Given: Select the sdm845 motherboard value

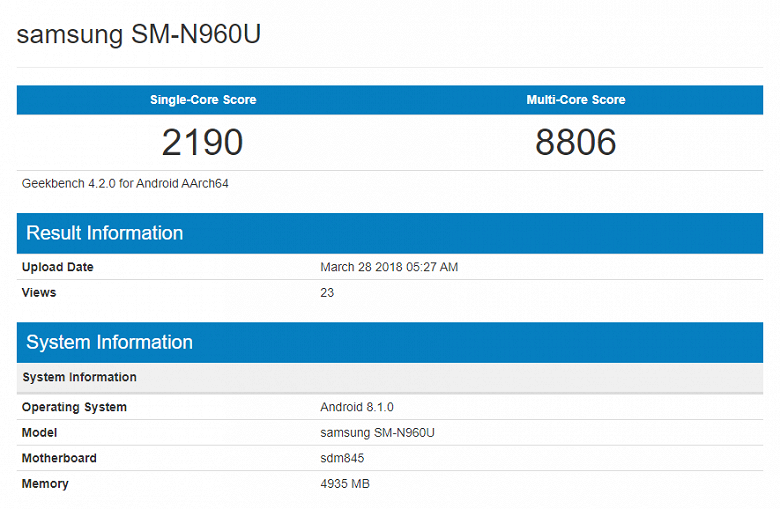Looking at the screenshot, I should [342, 458].
